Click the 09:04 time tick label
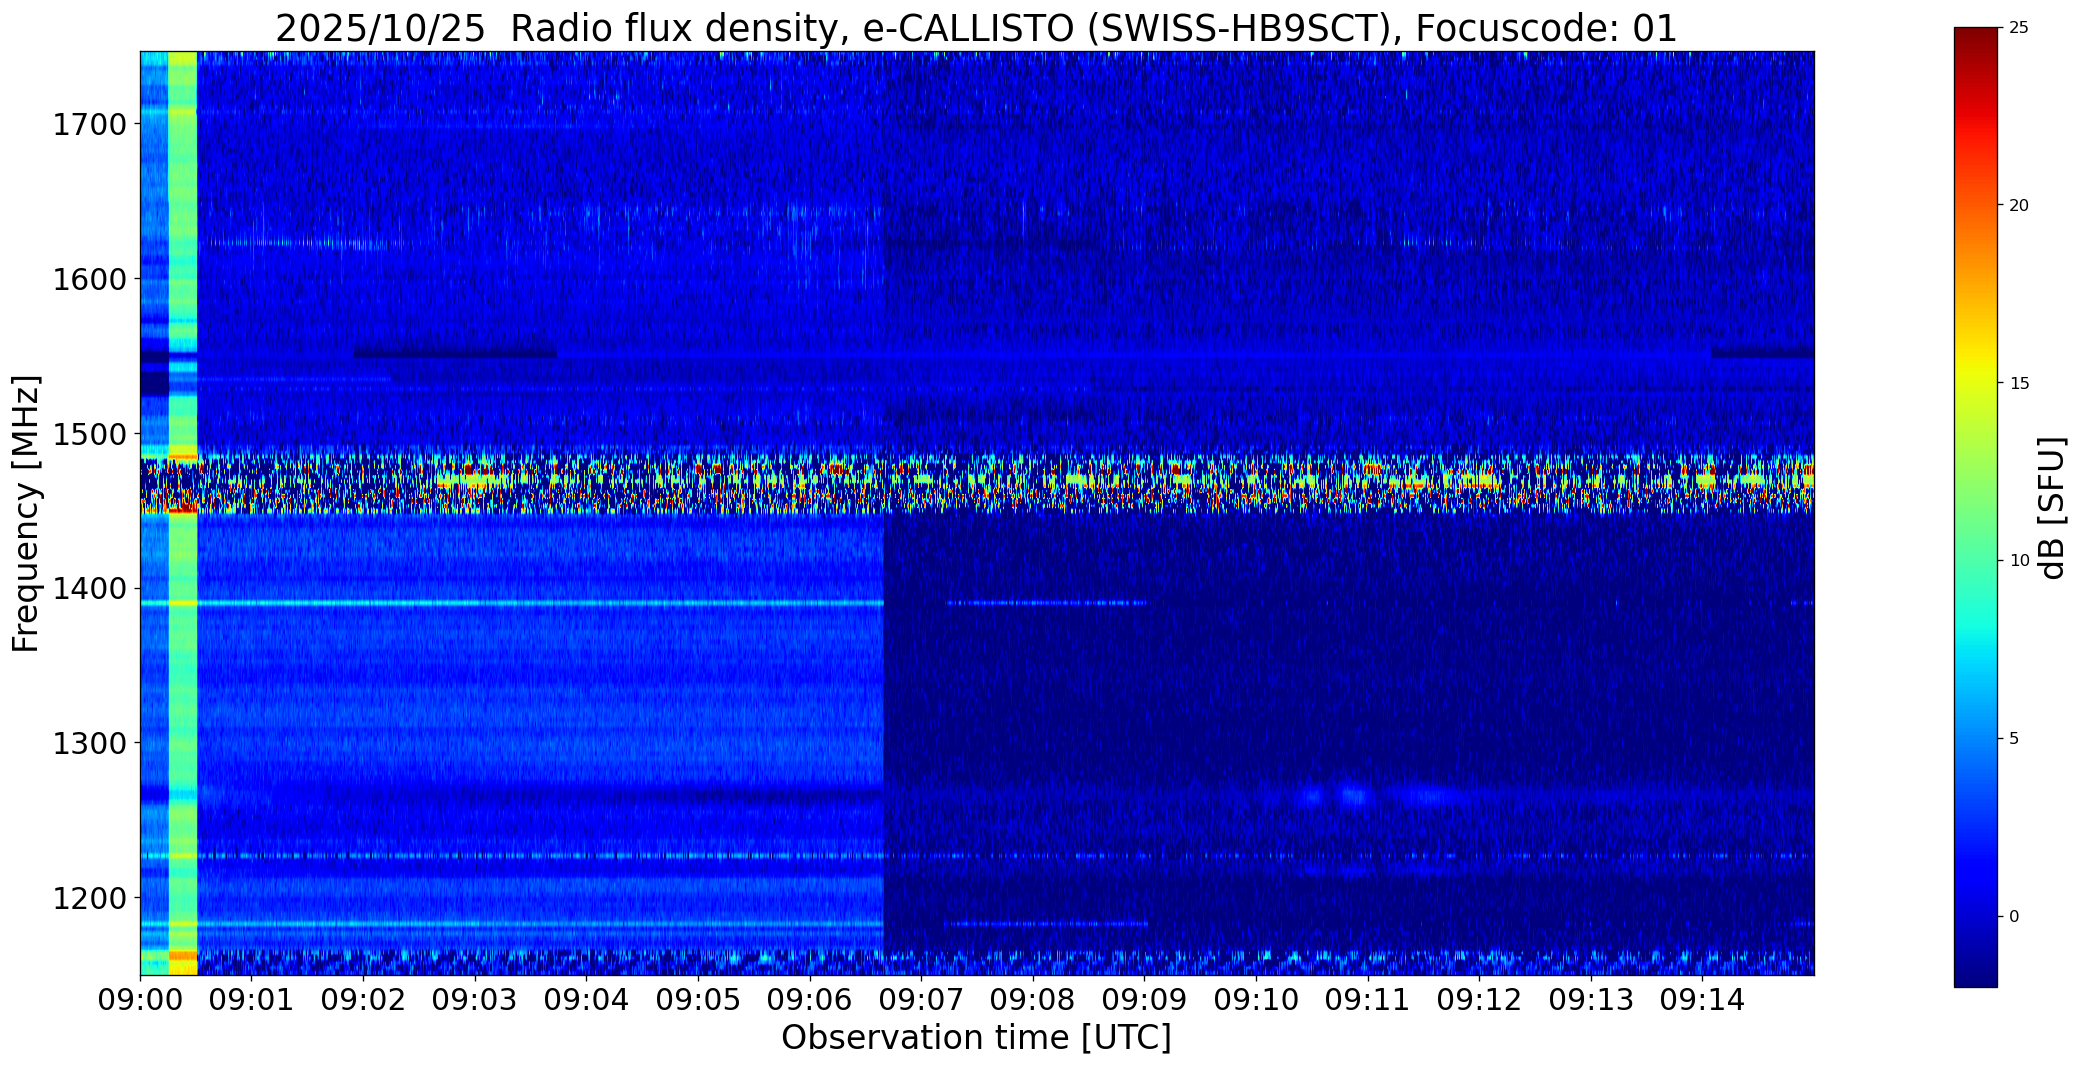 point(586,999)
